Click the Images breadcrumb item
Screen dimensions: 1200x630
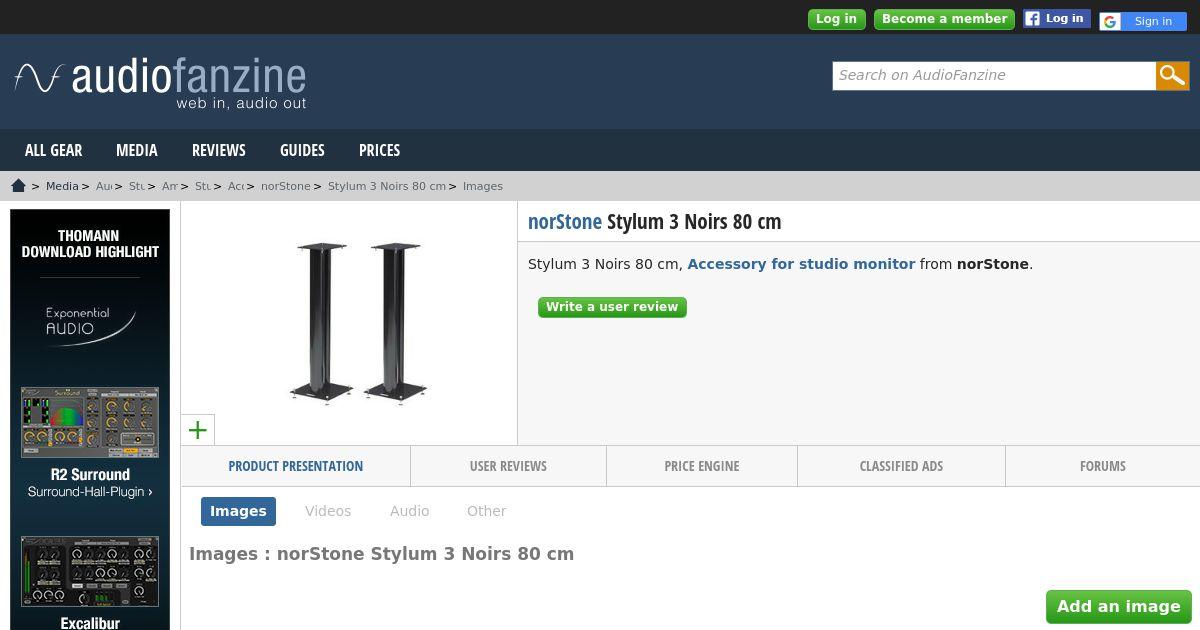click(483, 186)
